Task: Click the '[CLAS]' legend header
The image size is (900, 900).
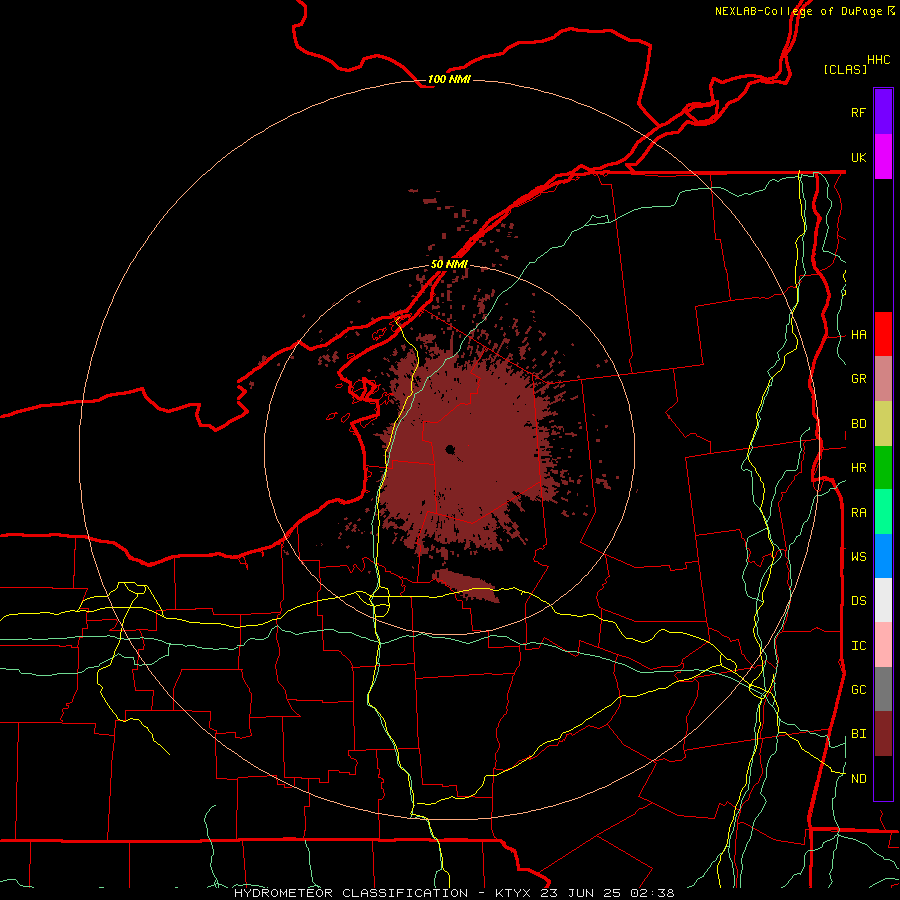Action: pyautogui.click(x=845, y=69)
